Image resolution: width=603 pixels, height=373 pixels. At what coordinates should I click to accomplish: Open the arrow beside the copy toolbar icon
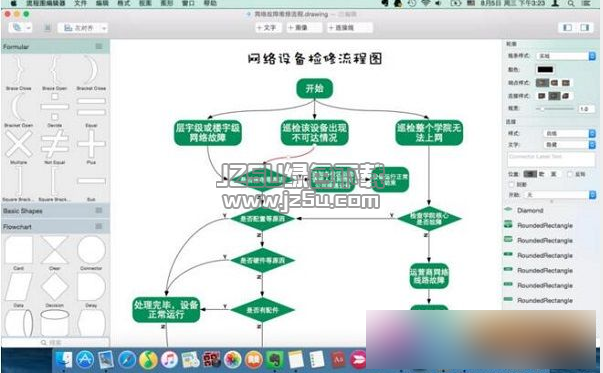coord(29,28)
